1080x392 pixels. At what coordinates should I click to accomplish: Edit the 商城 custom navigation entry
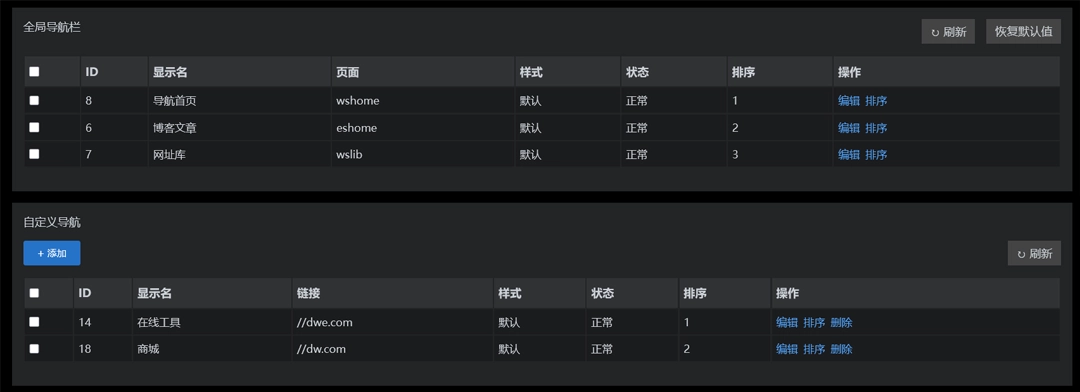(787, 349)
